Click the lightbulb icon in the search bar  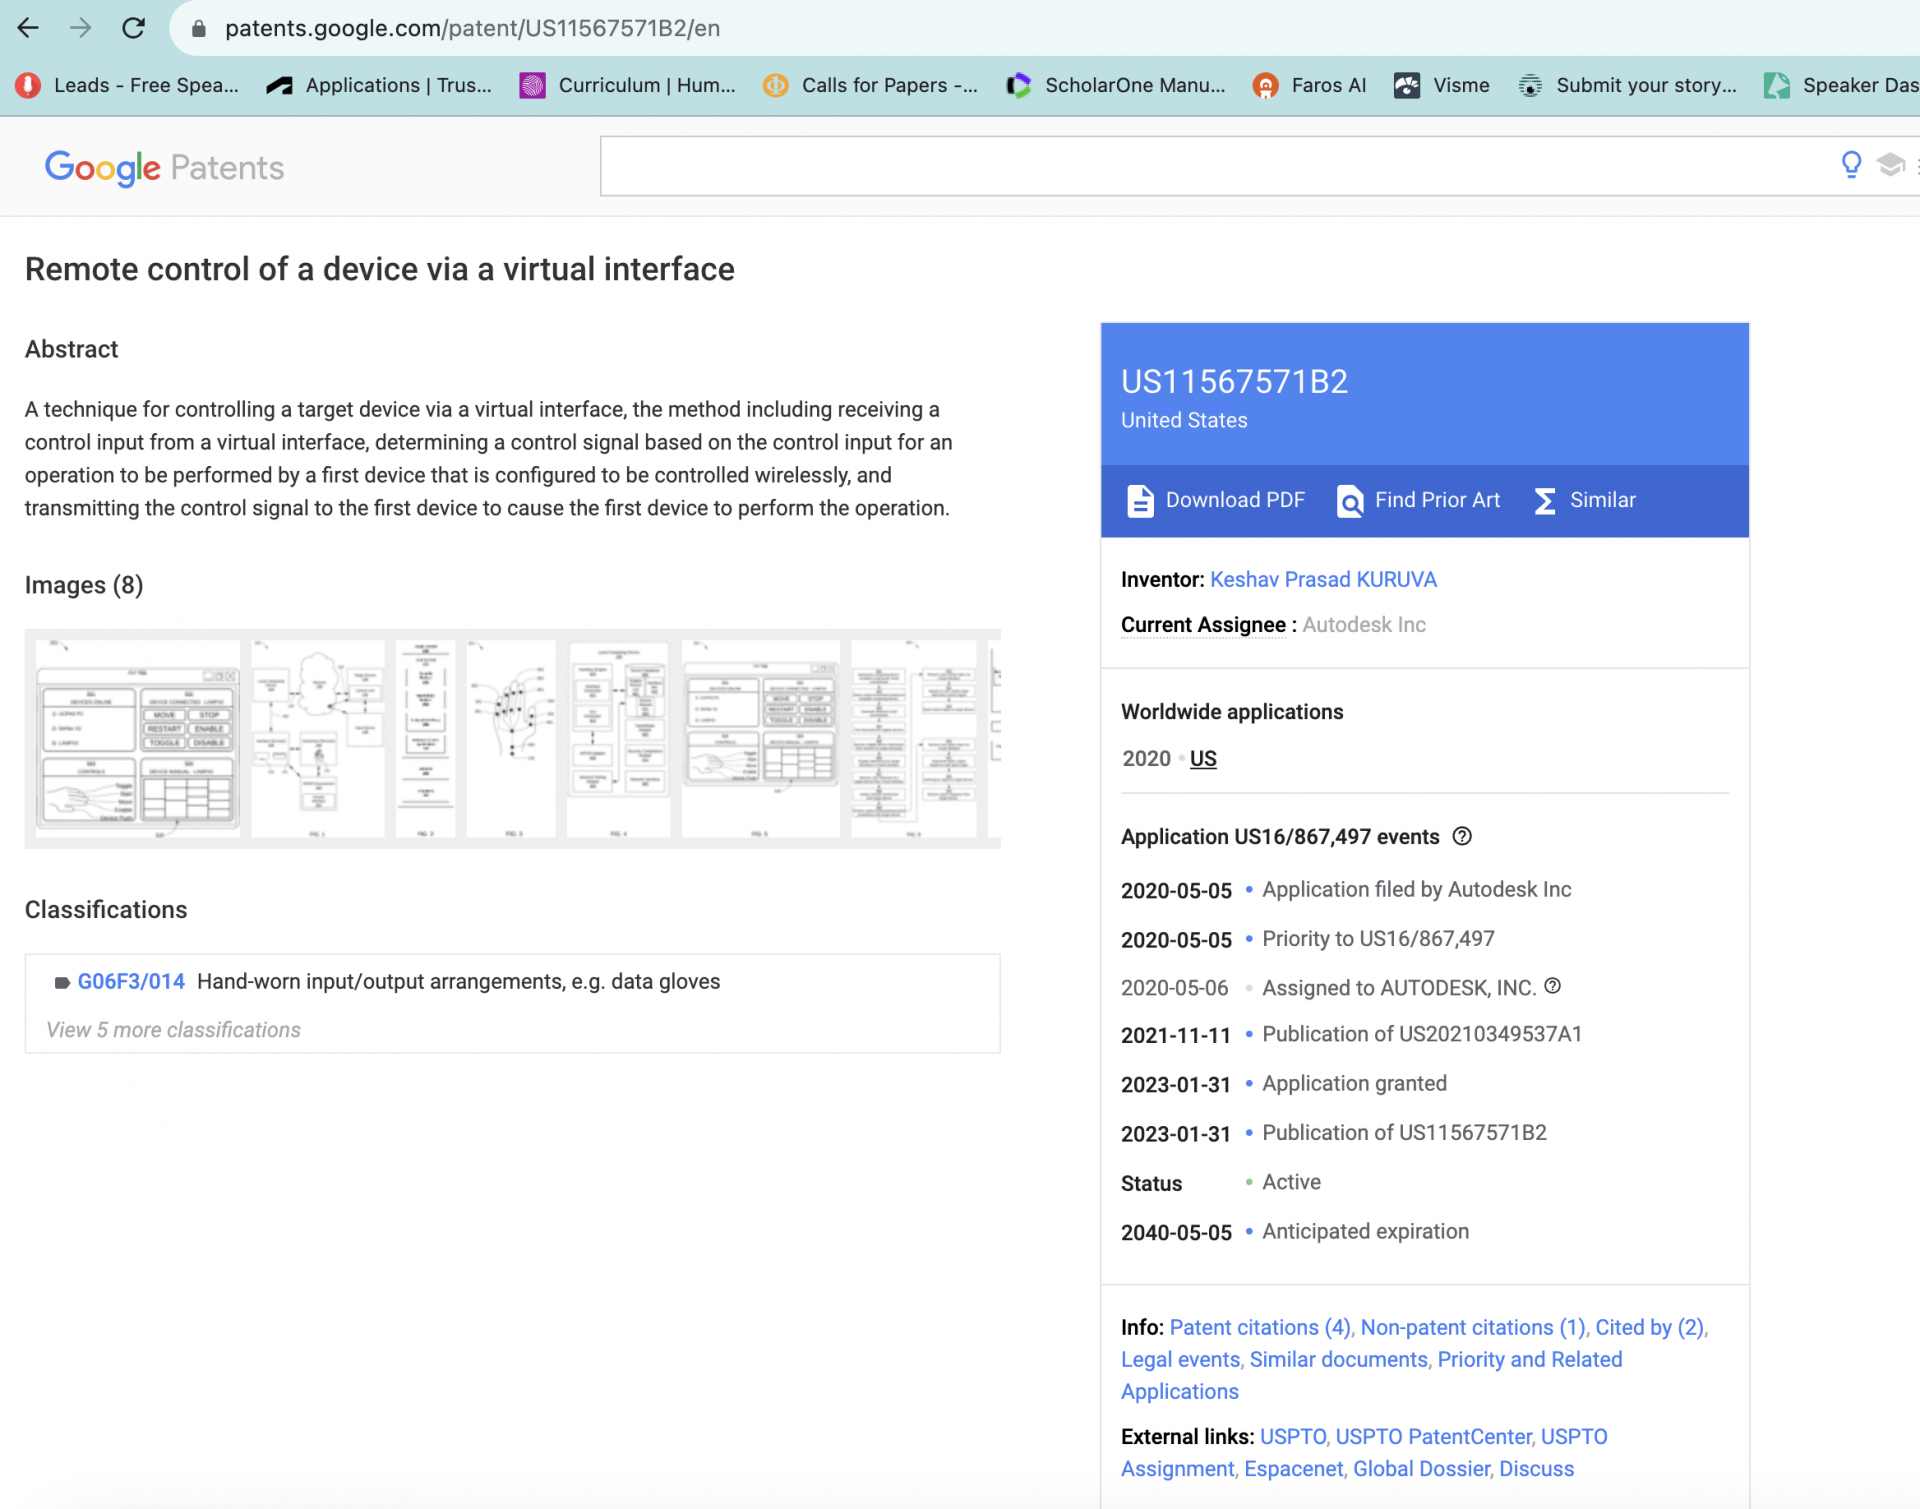pyautogui.click(x=1851, y=165)
